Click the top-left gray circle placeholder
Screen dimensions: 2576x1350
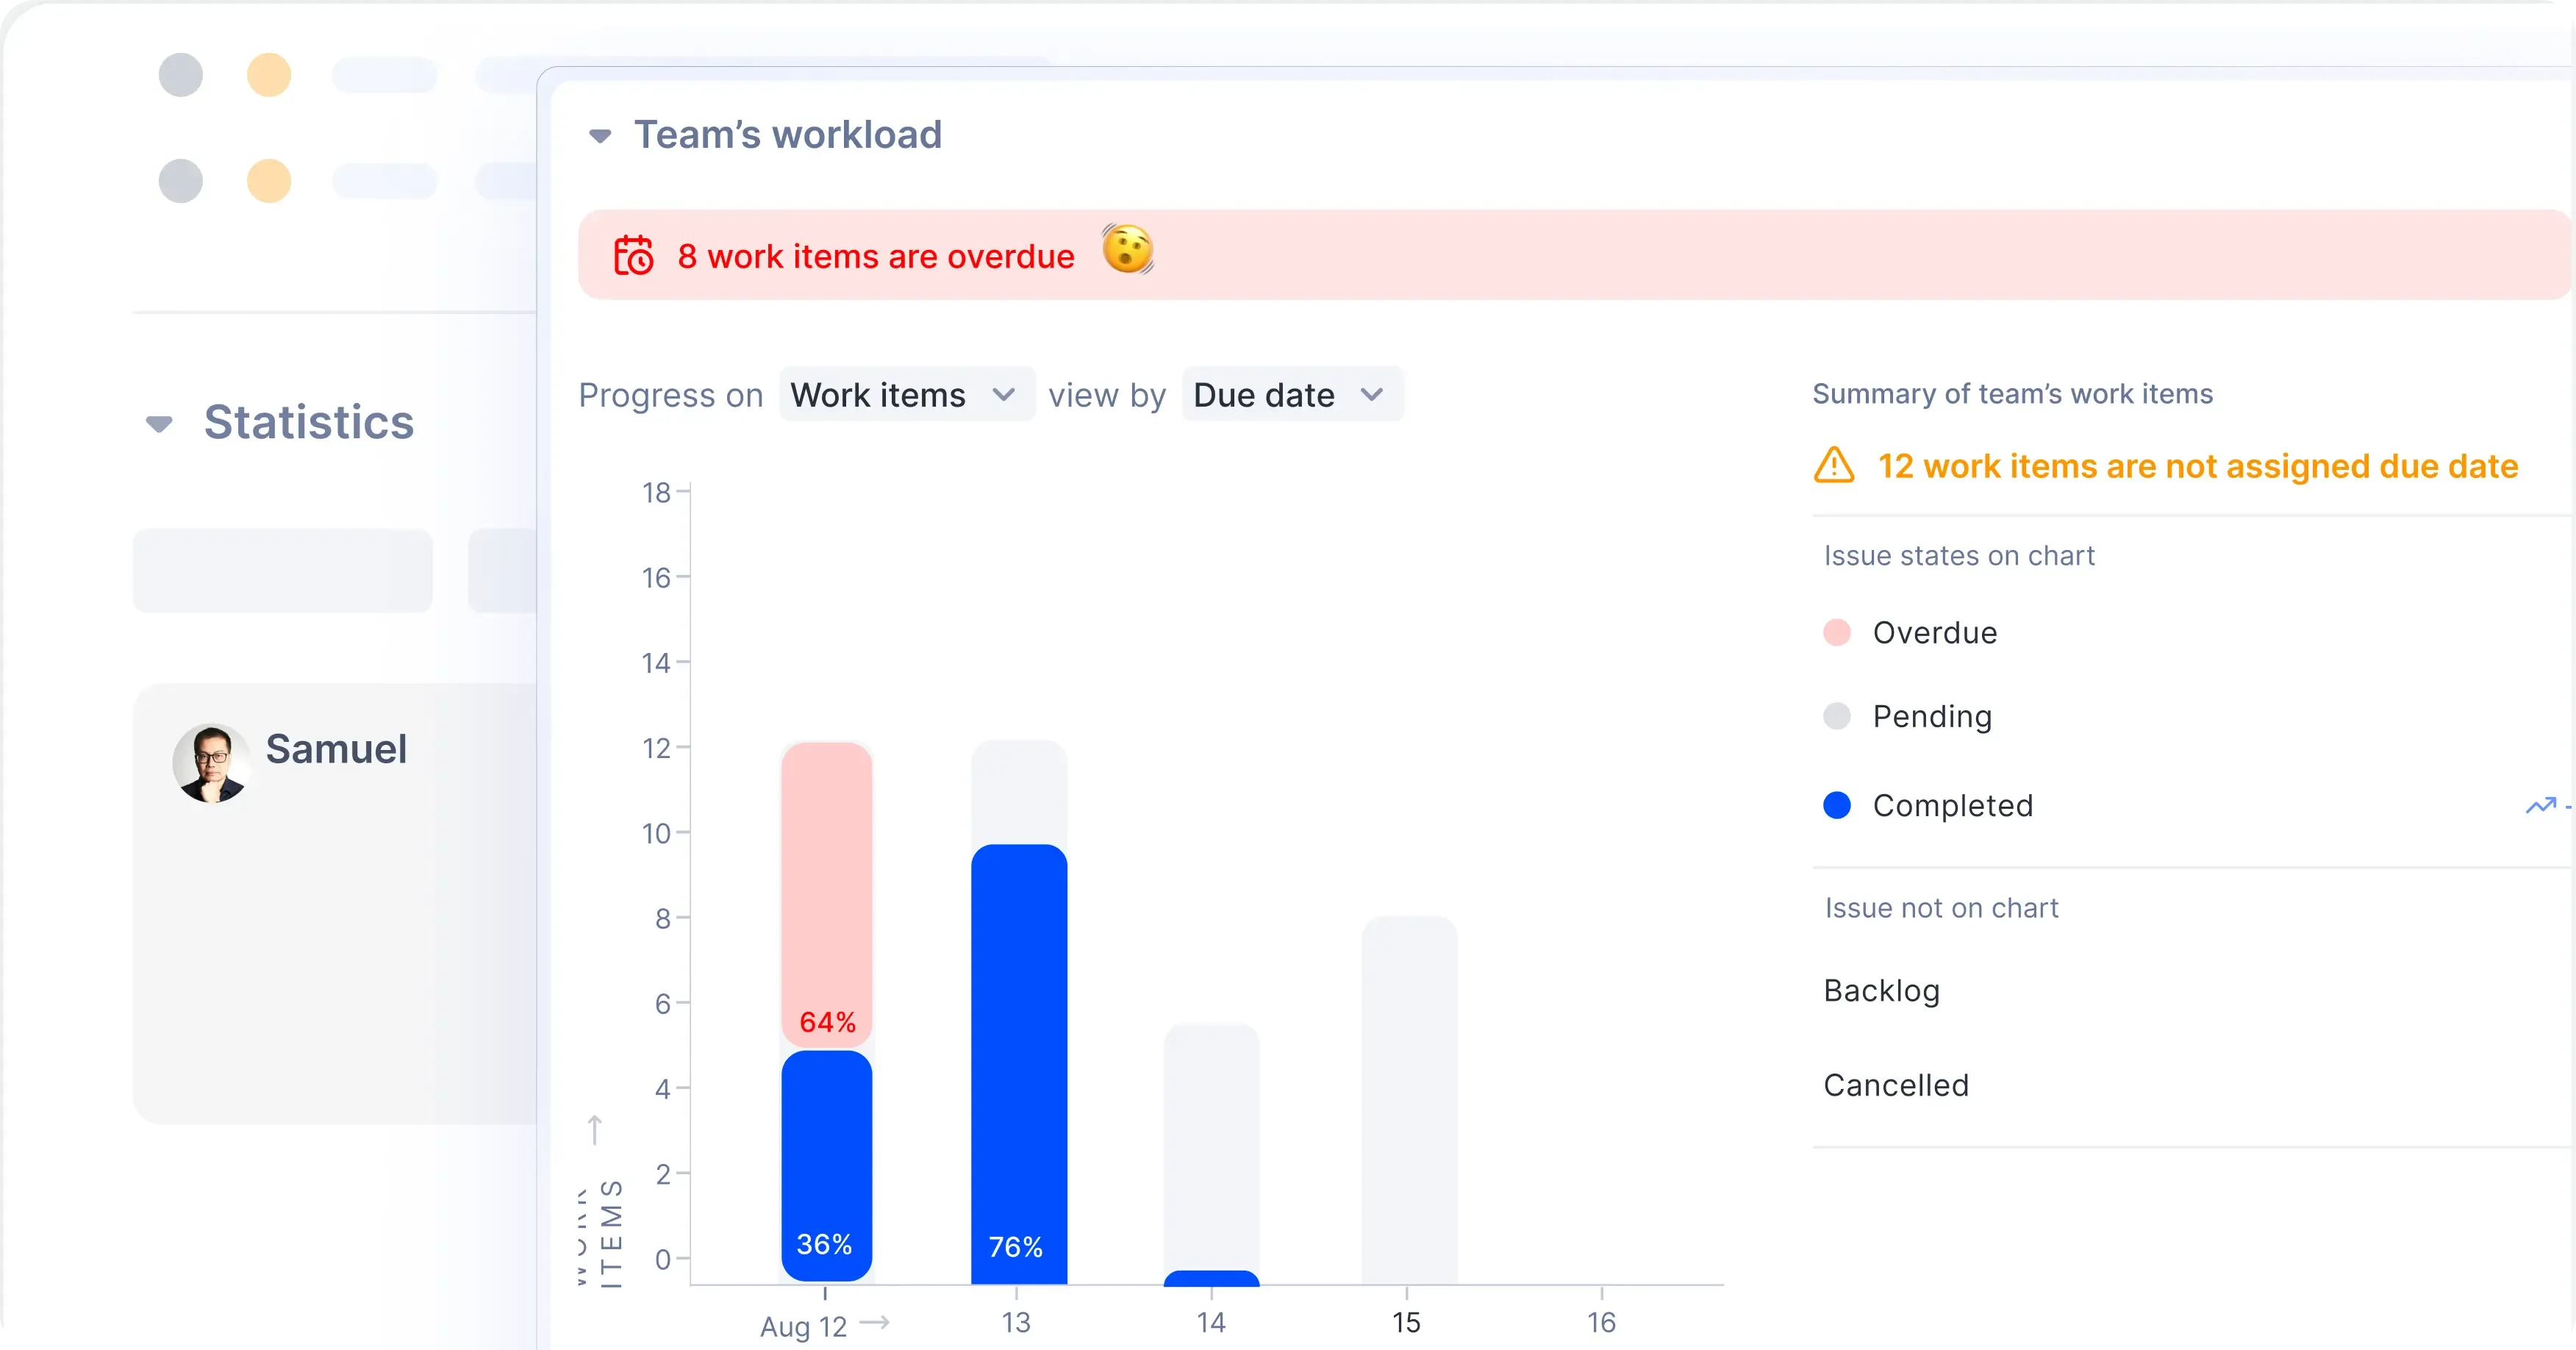pos(181,75)
